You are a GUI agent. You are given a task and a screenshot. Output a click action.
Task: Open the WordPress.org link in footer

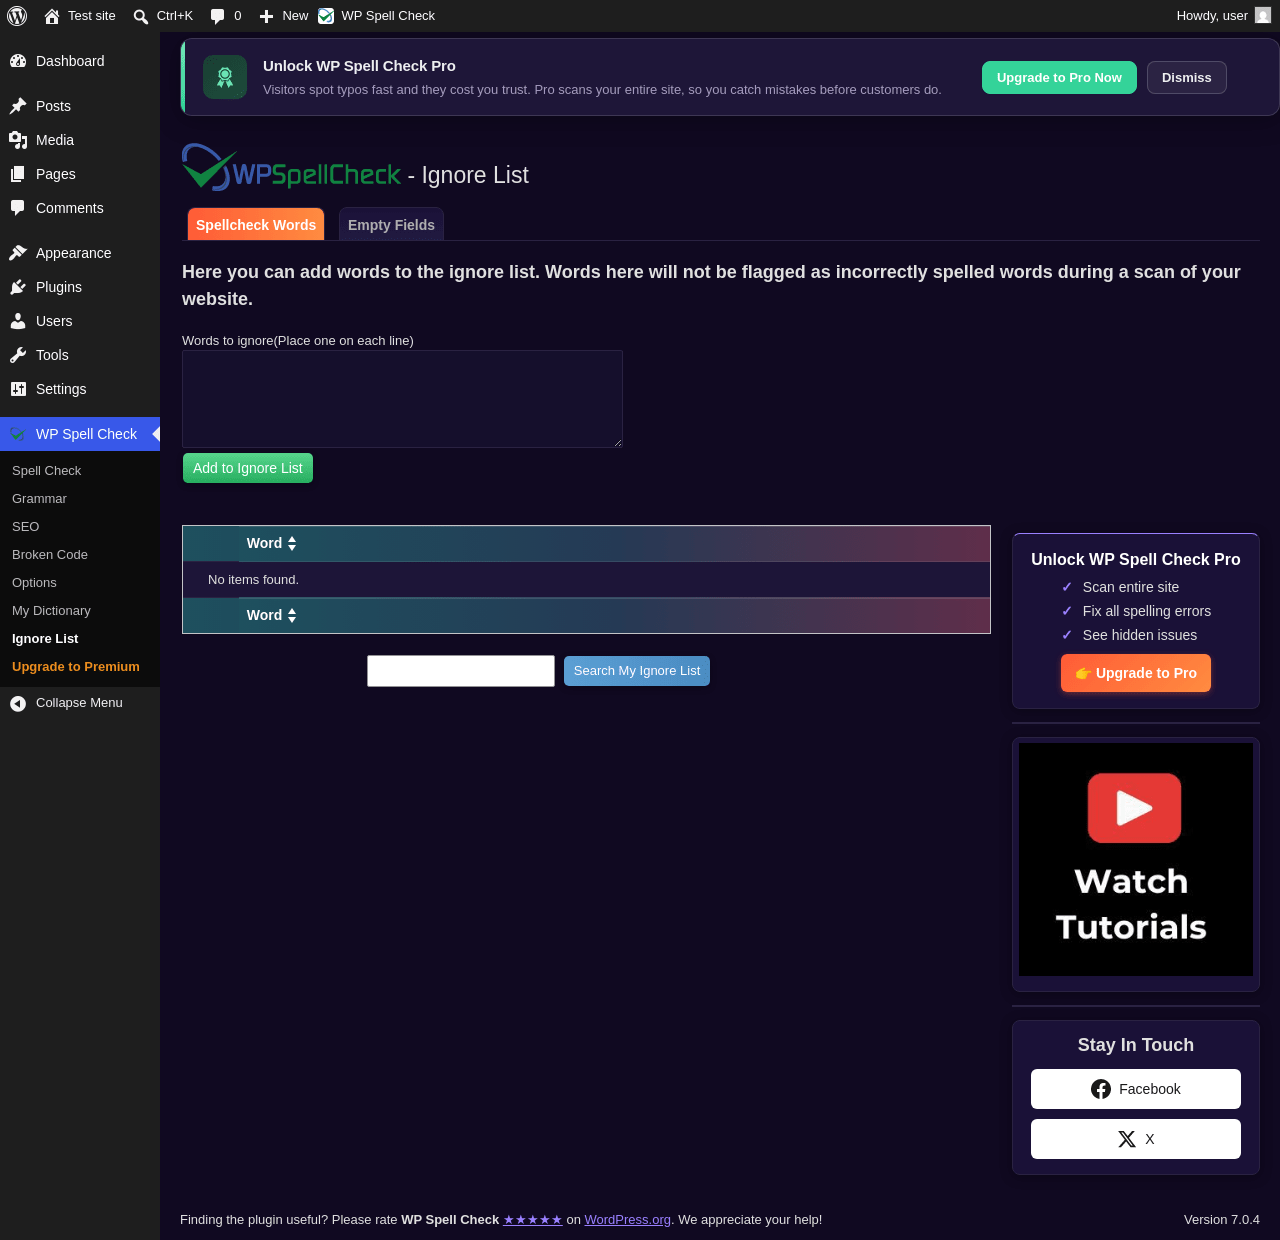click(x=628, y=1220)
